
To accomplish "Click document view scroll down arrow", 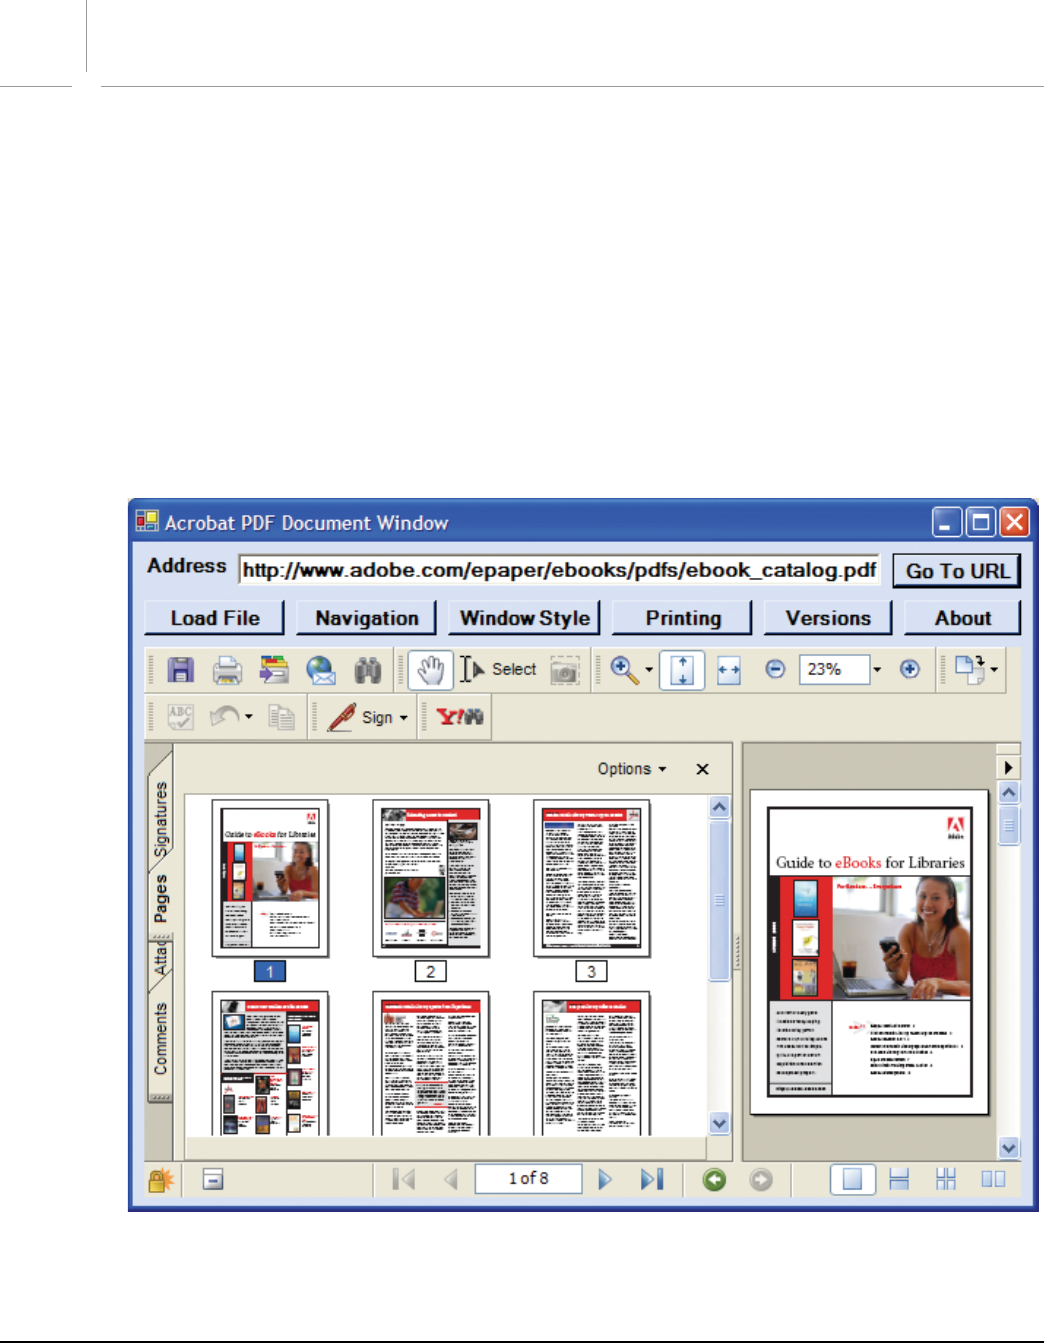I will click(1009, 1148).
